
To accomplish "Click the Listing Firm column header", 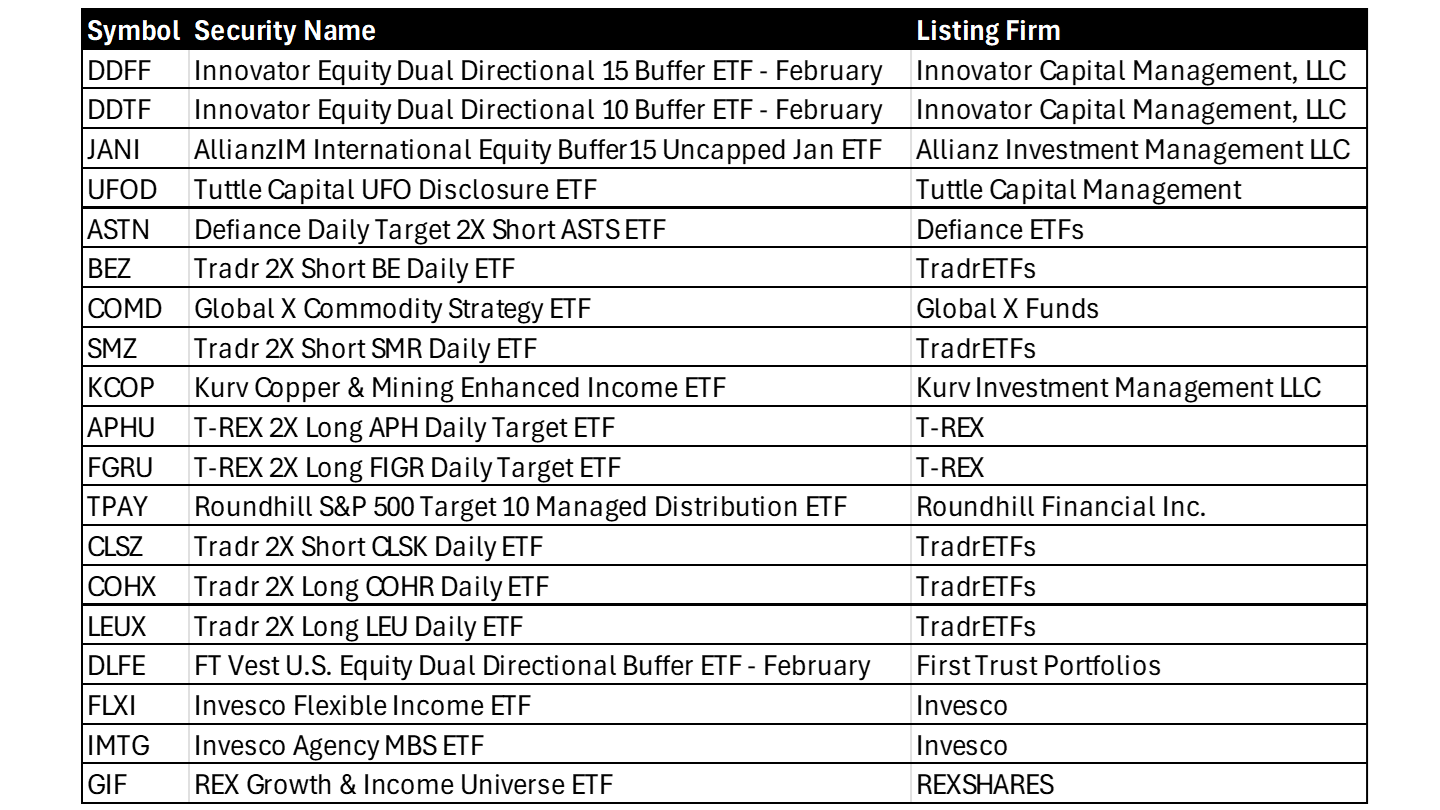I will tap(988, 31).
